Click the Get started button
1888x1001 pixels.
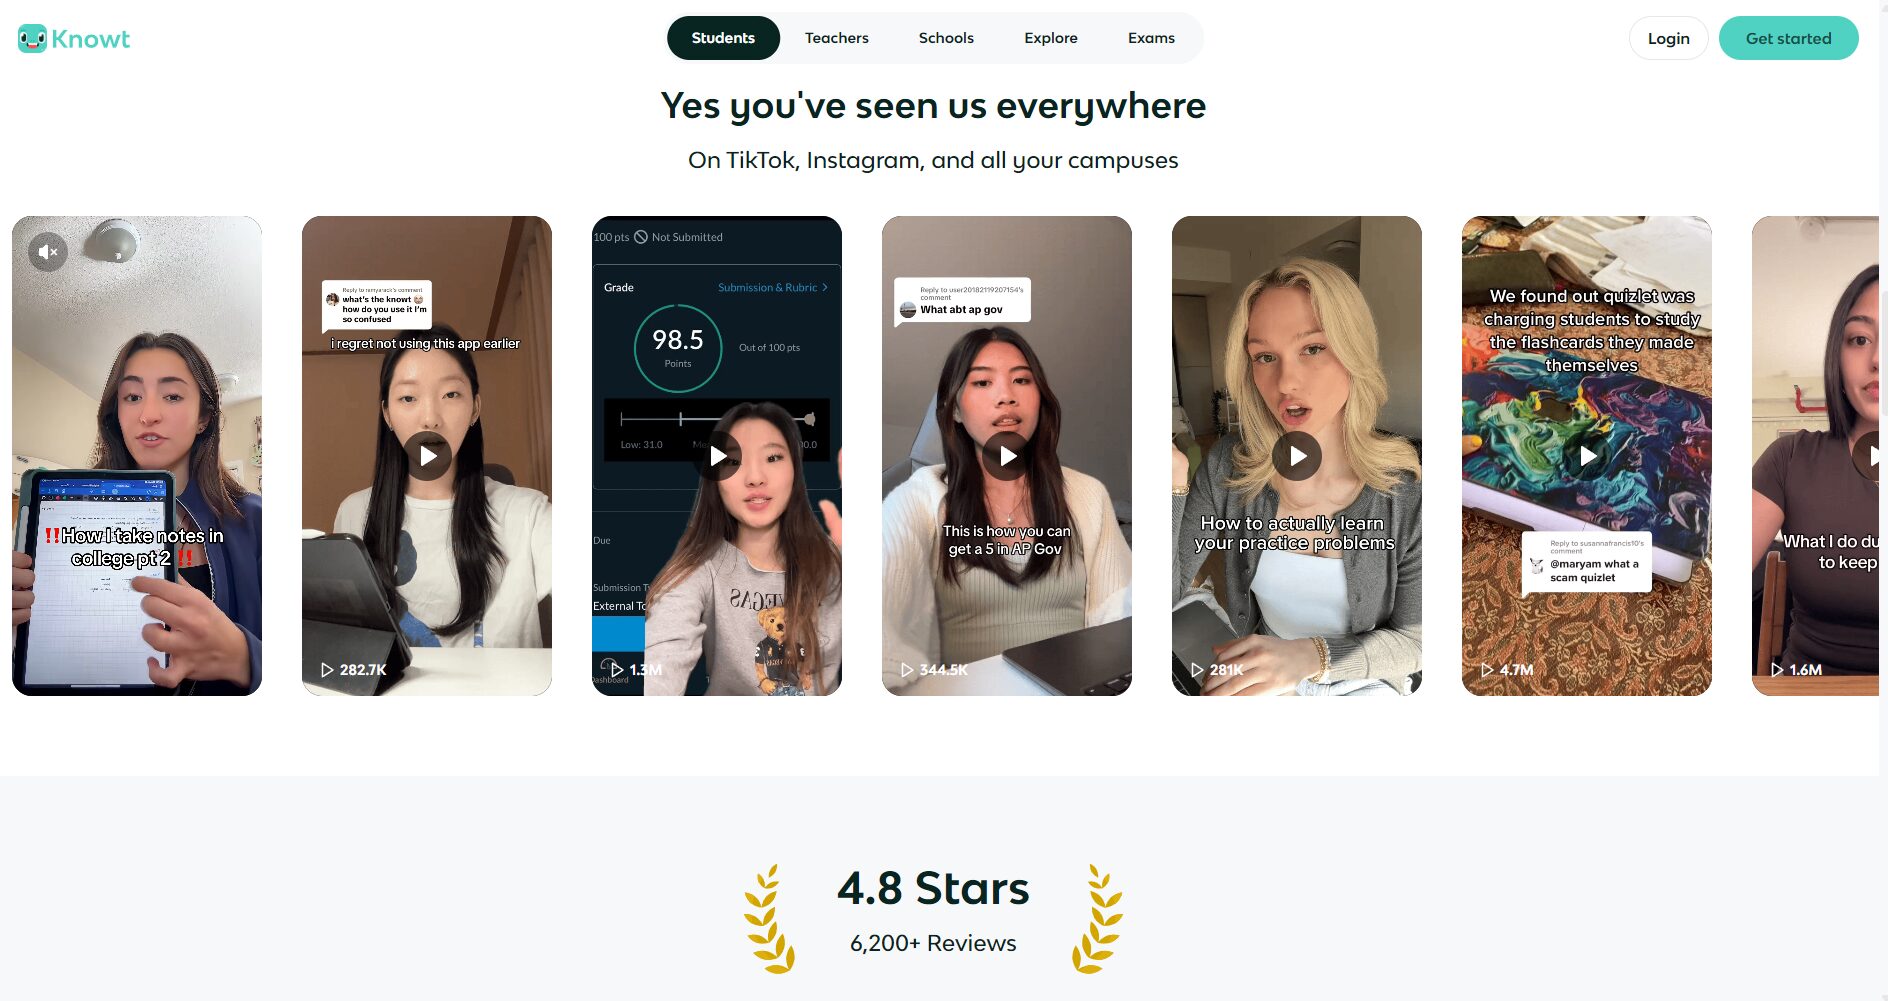(x=1789, y=38)
